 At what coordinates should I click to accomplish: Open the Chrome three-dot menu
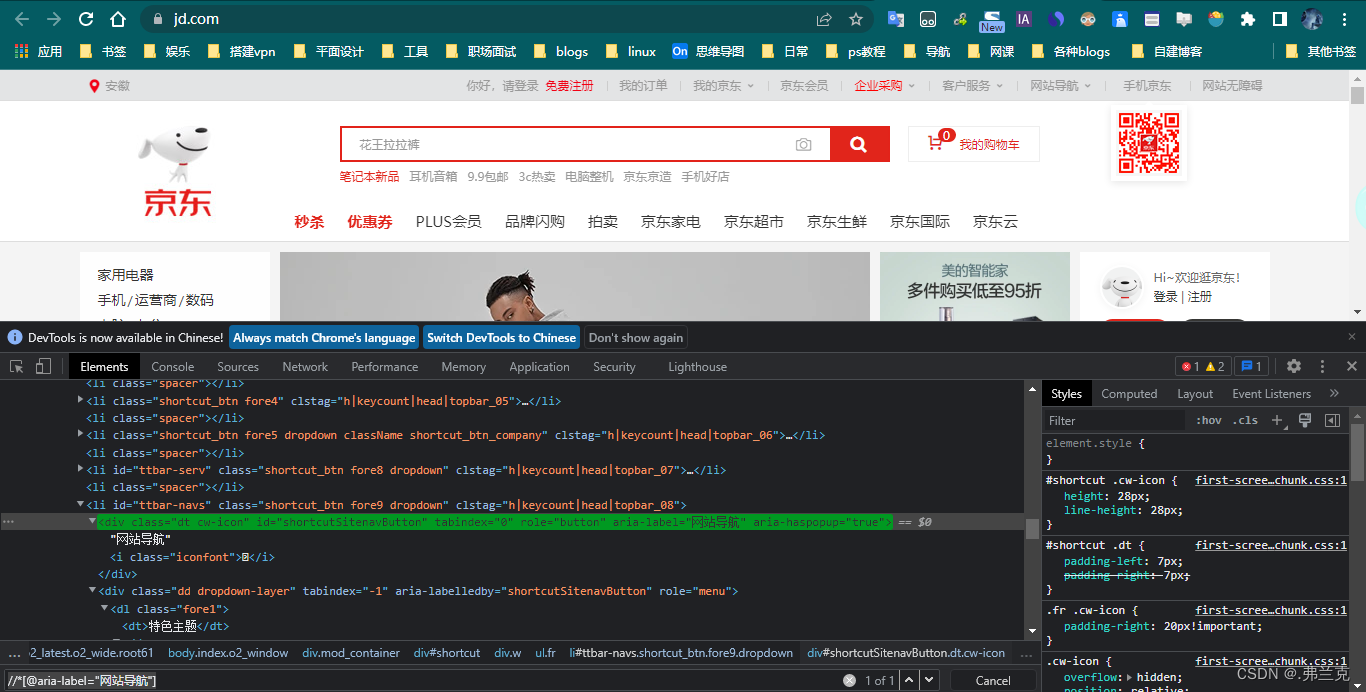(1346, 19)
